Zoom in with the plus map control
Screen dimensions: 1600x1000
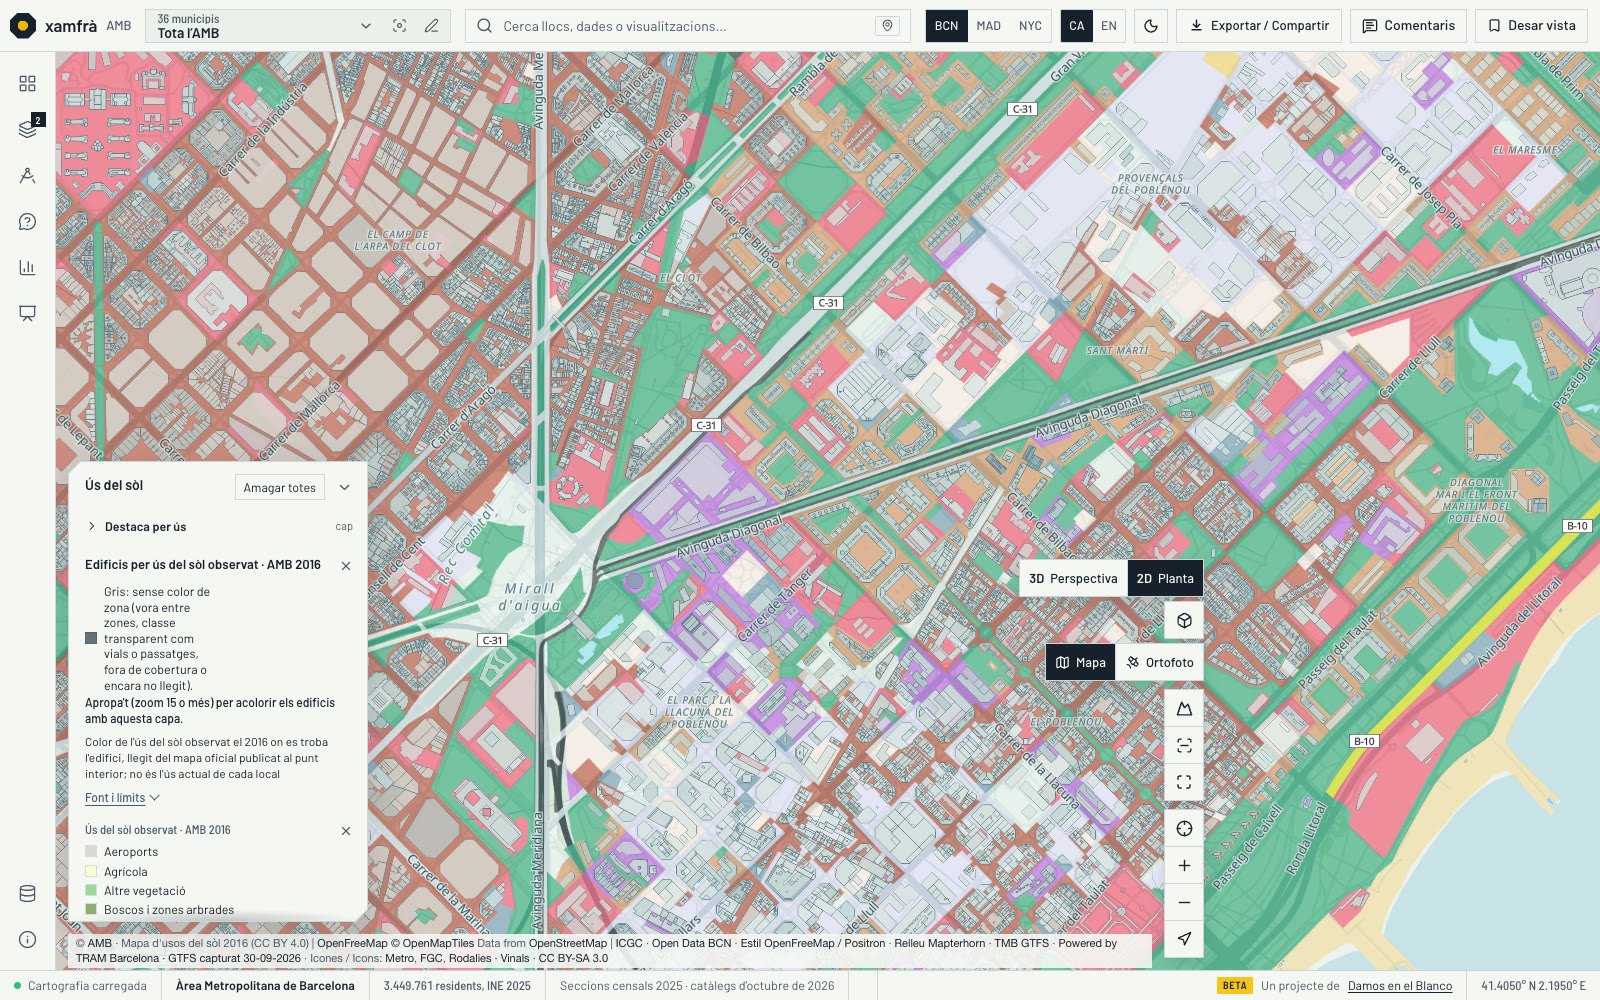(1184, 865)
